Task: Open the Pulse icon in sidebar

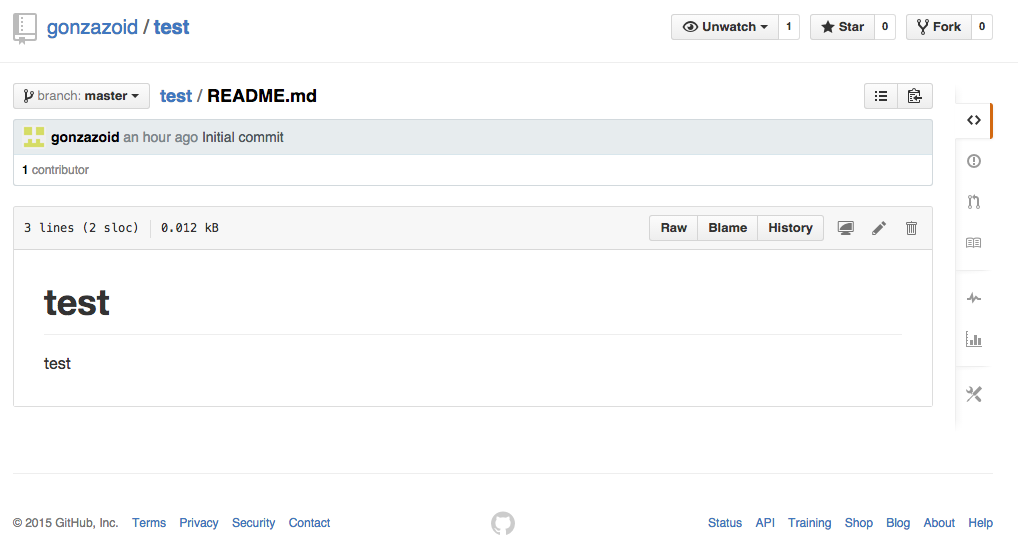Action: 973,298
